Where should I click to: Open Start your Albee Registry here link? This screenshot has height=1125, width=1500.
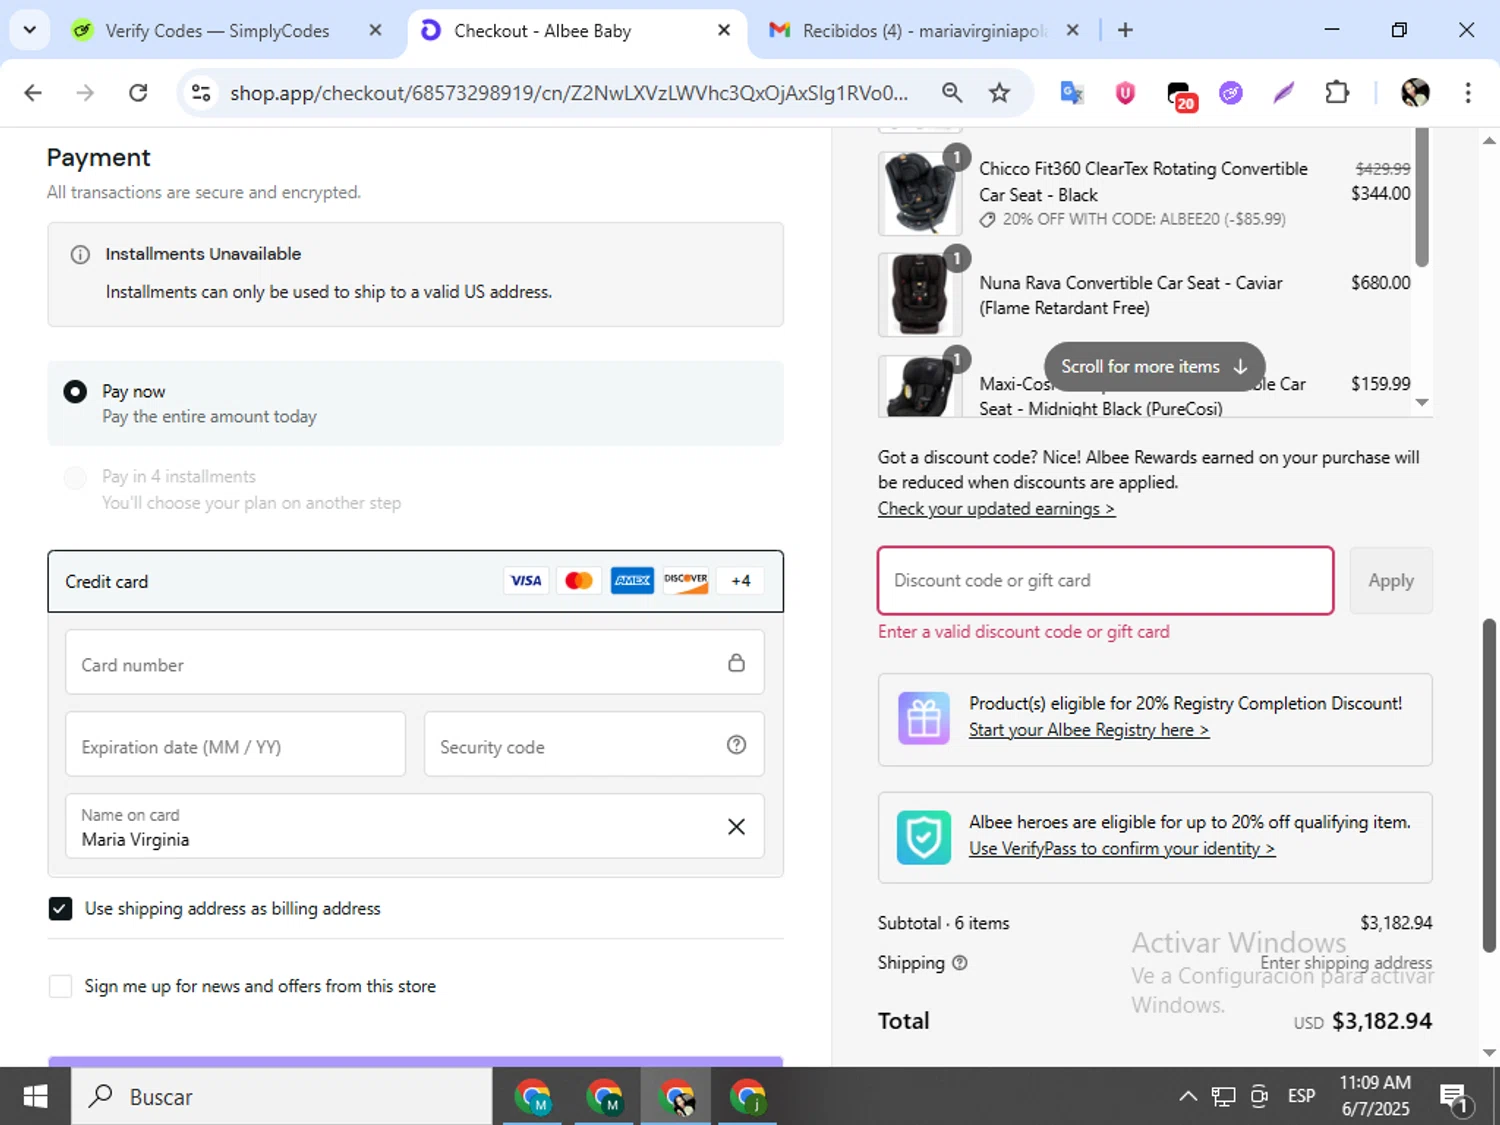(x=1089, y=731)
